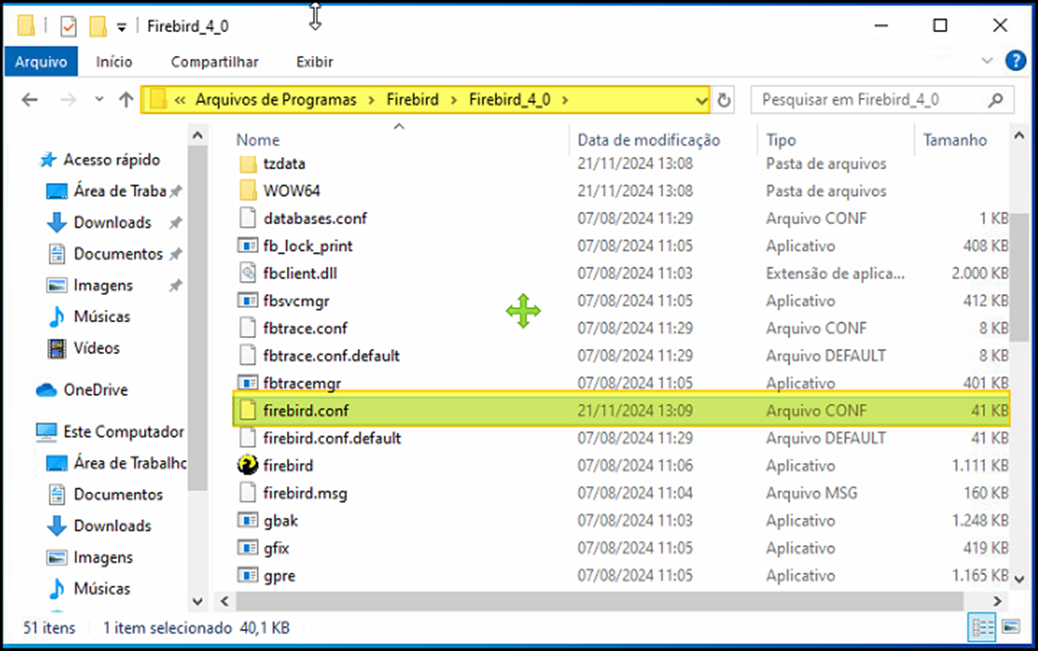Click the gbak application icon

click(x=248, y=521)
